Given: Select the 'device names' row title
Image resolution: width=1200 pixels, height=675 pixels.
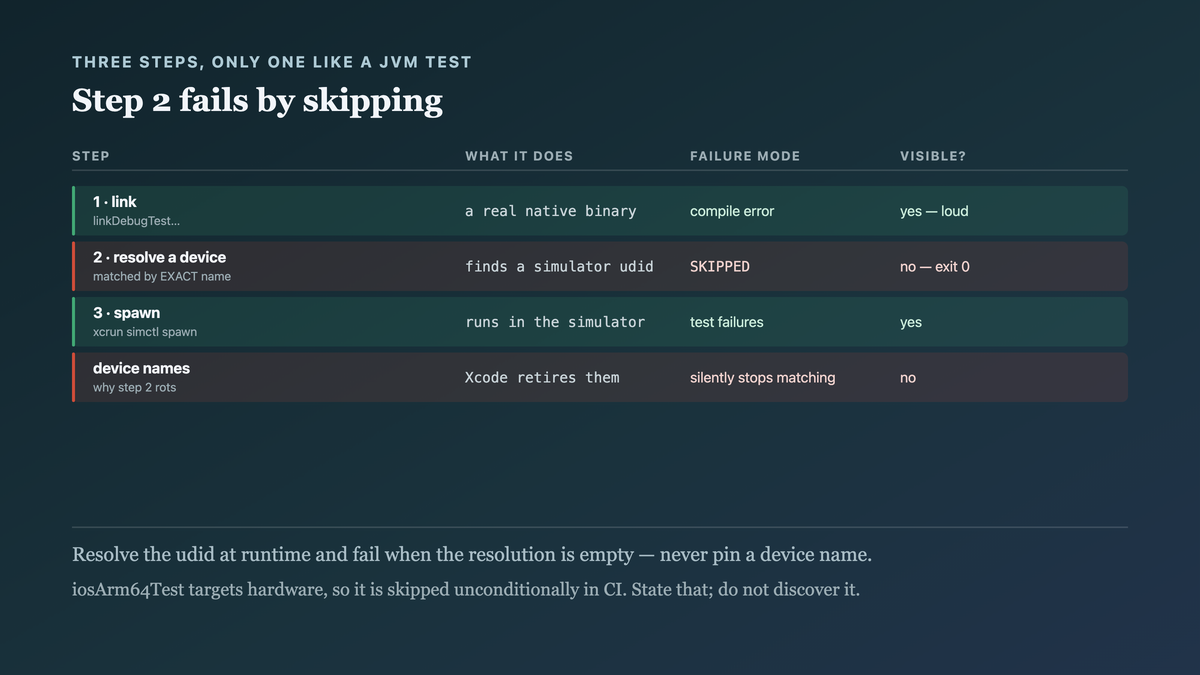Looking at the screenshot, I should (141, 369).
